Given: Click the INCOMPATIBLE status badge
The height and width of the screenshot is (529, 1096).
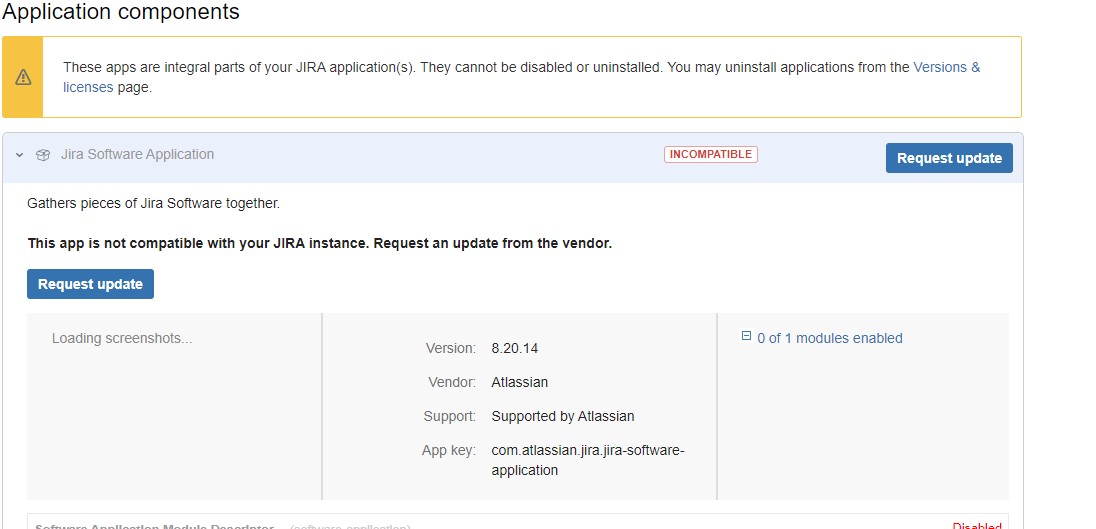Looking at the screenshot, I should tap(711, 154).
